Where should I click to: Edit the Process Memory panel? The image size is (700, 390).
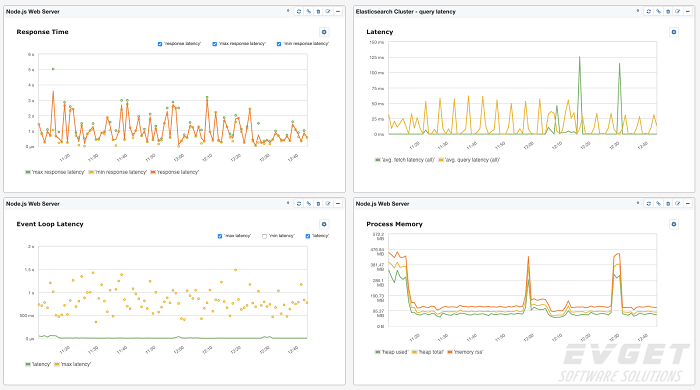[678, 204]
